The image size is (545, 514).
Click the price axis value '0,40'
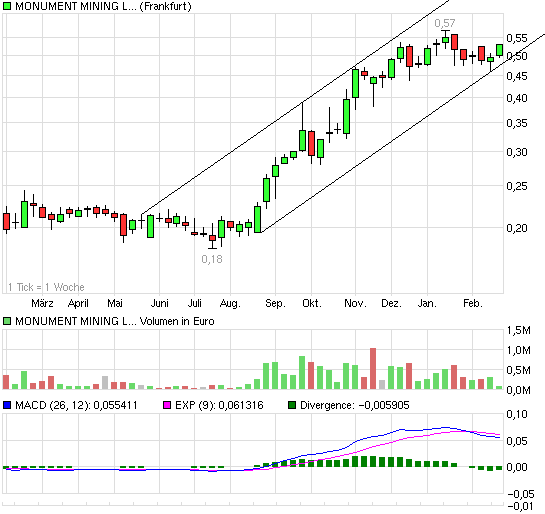[x=517, y=98]
